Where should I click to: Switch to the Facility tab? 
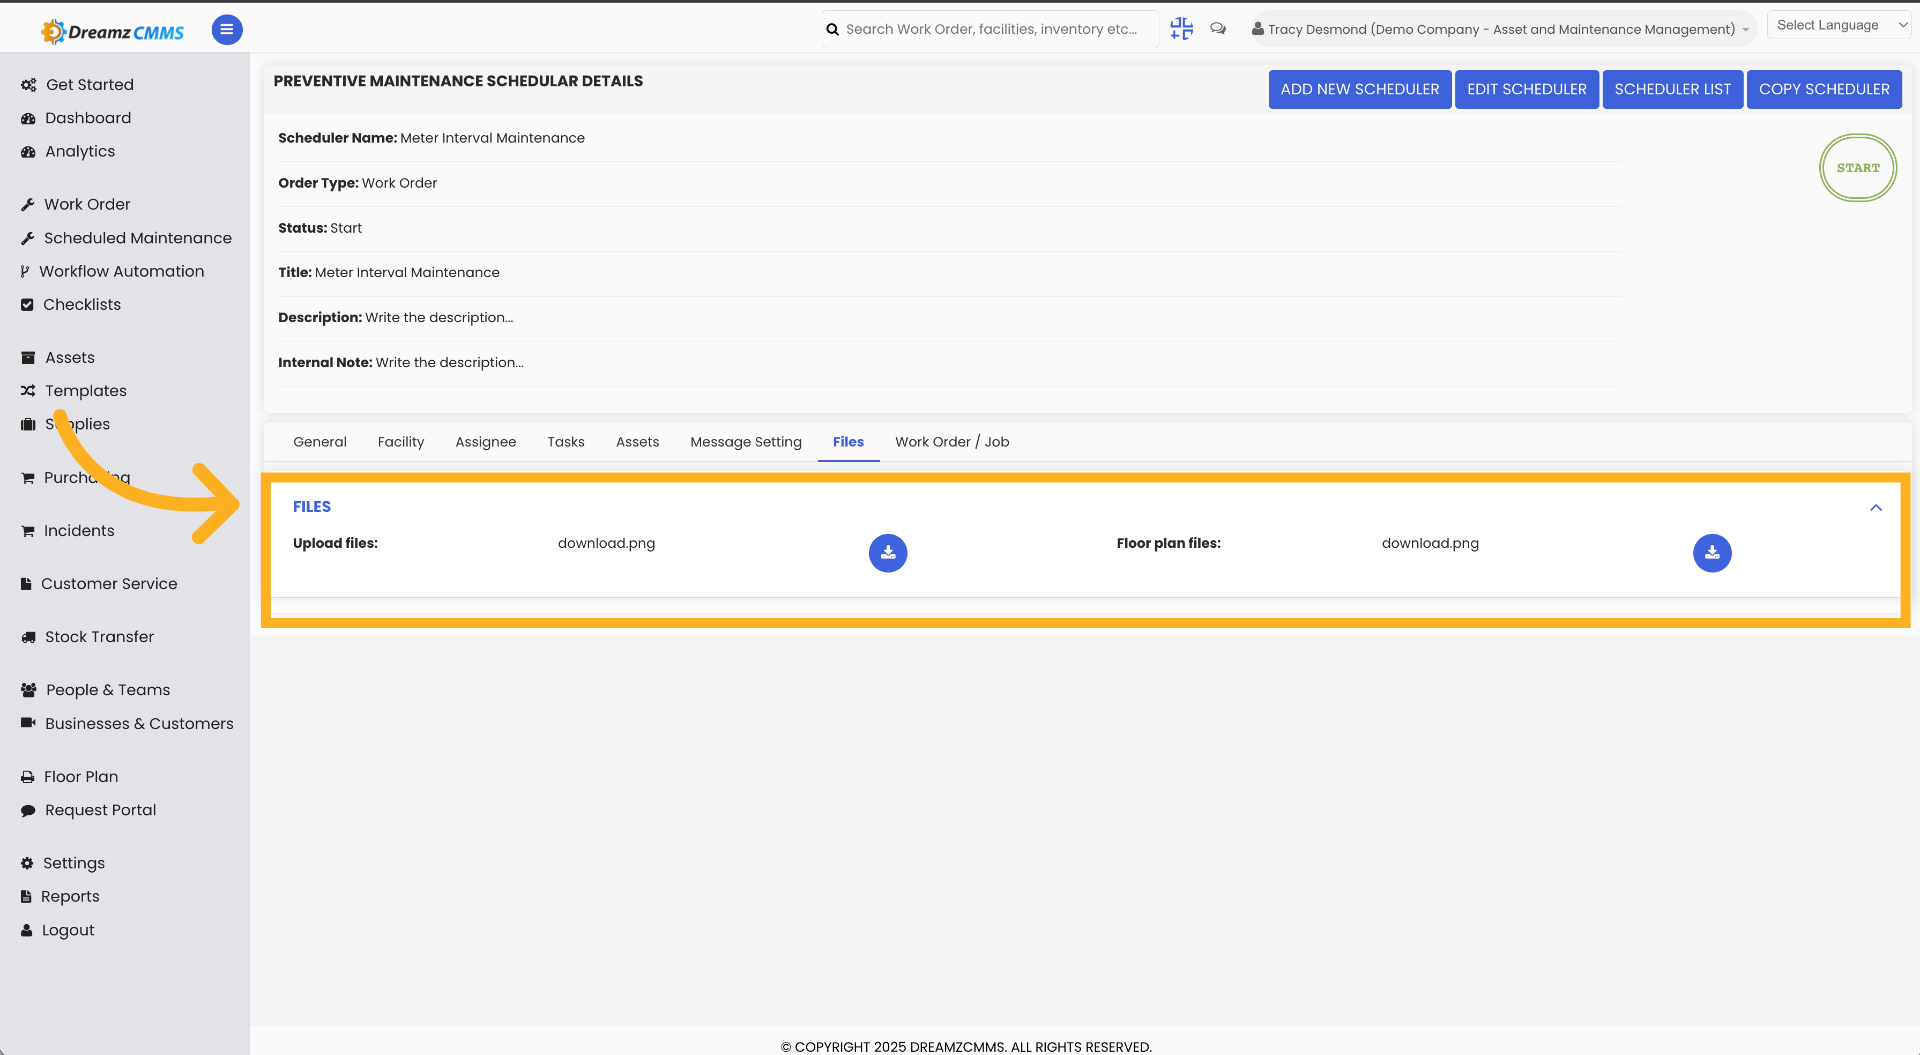401,442
